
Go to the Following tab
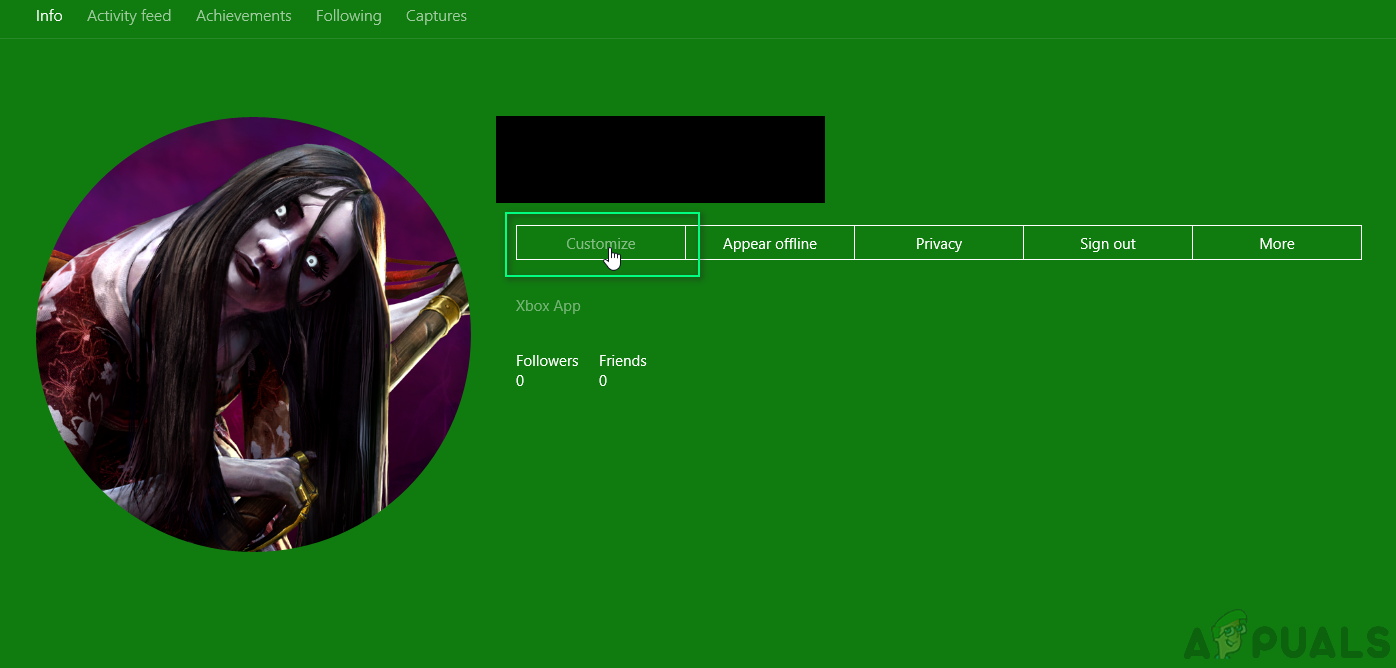point(348,16)
